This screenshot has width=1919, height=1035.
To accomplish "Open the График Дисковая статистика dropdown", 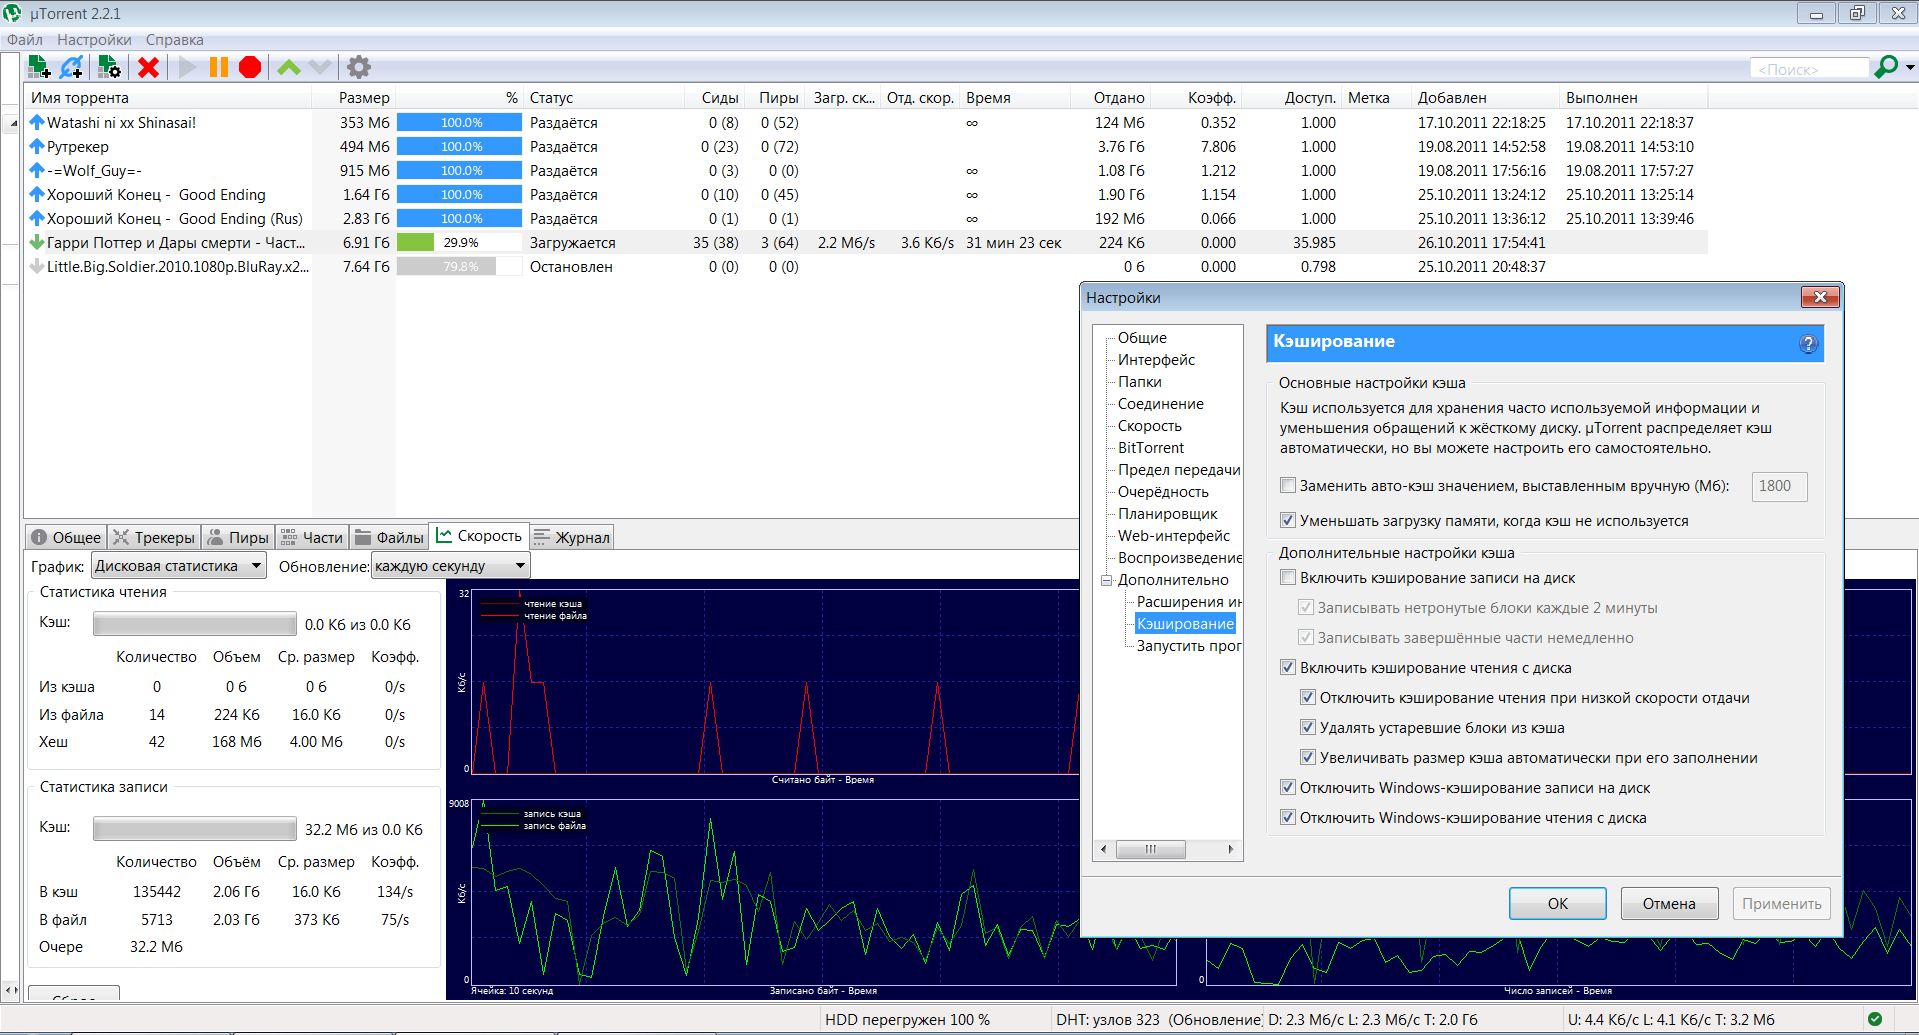I will [x=179, y=566].
